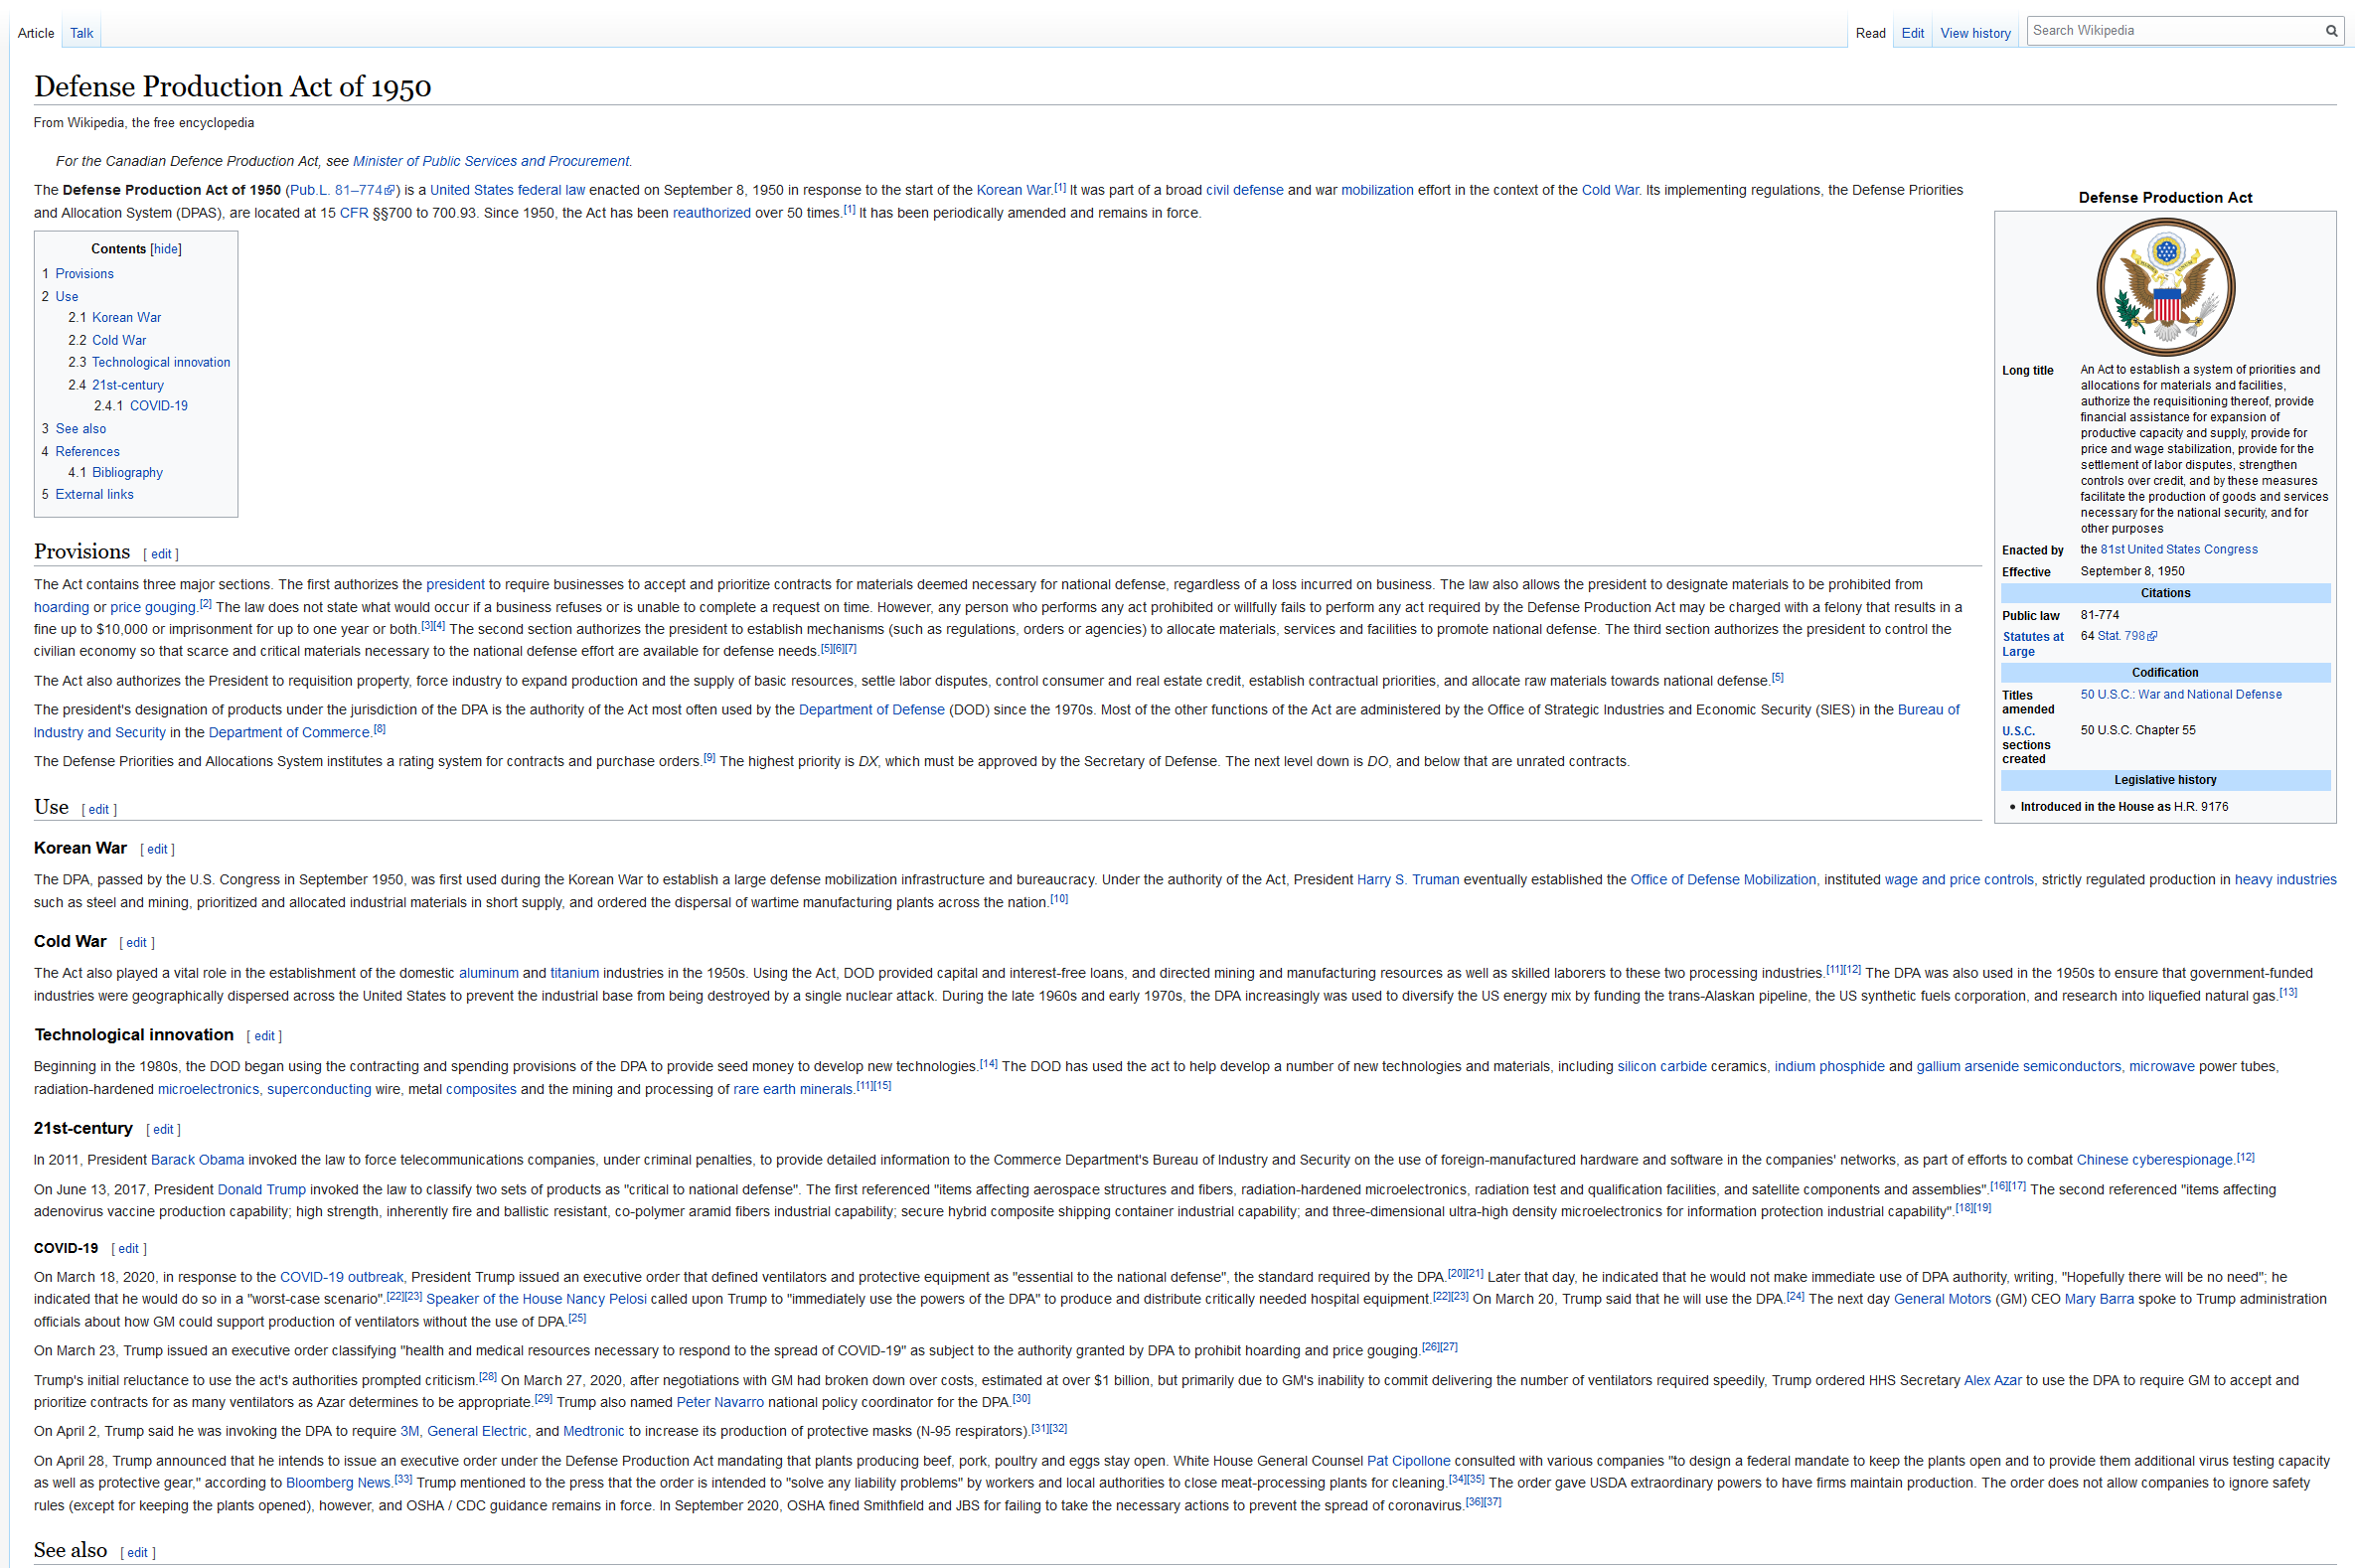Select the Article tab
Screen dimensions: 2355x1568
coord(36,33)
